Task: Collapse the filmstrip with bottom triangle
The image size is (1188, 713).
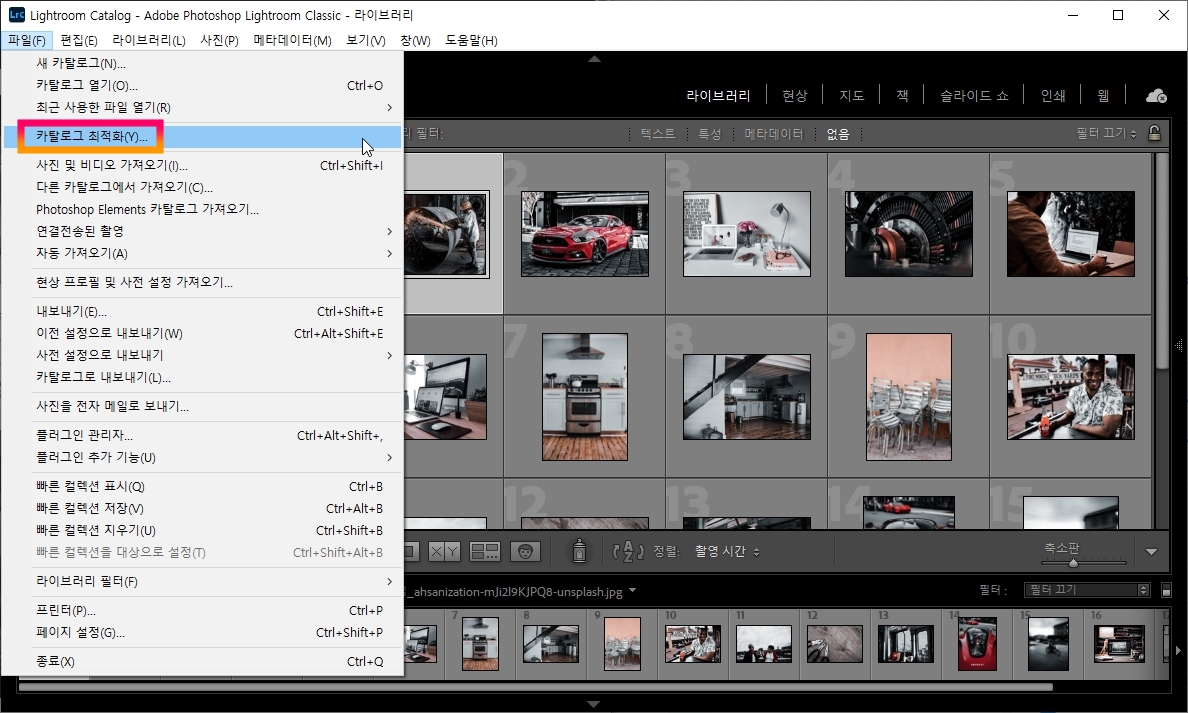Action: point(594,705)
